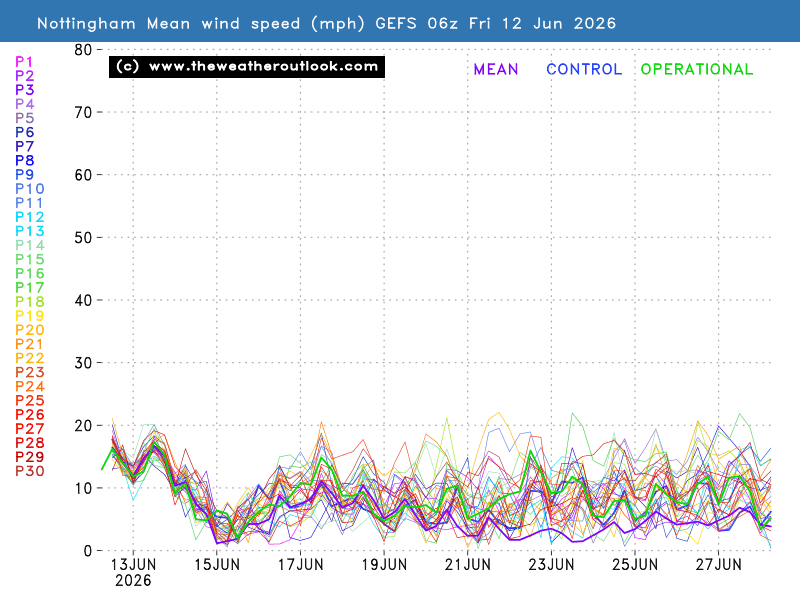Image resolution: width=800 pixels, height=600 pixels.
Task: Click the P15 legend label
Action: (30, 259)
